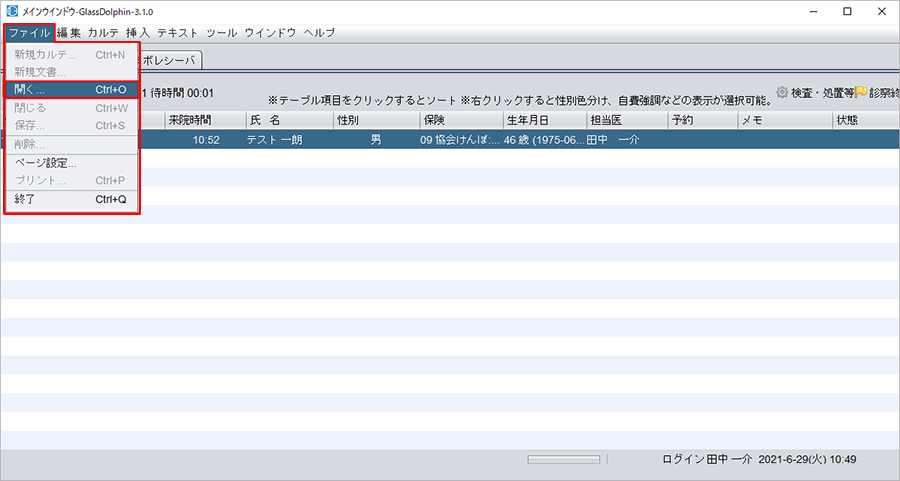Sort table by 性別 column header

coord(377,121)
